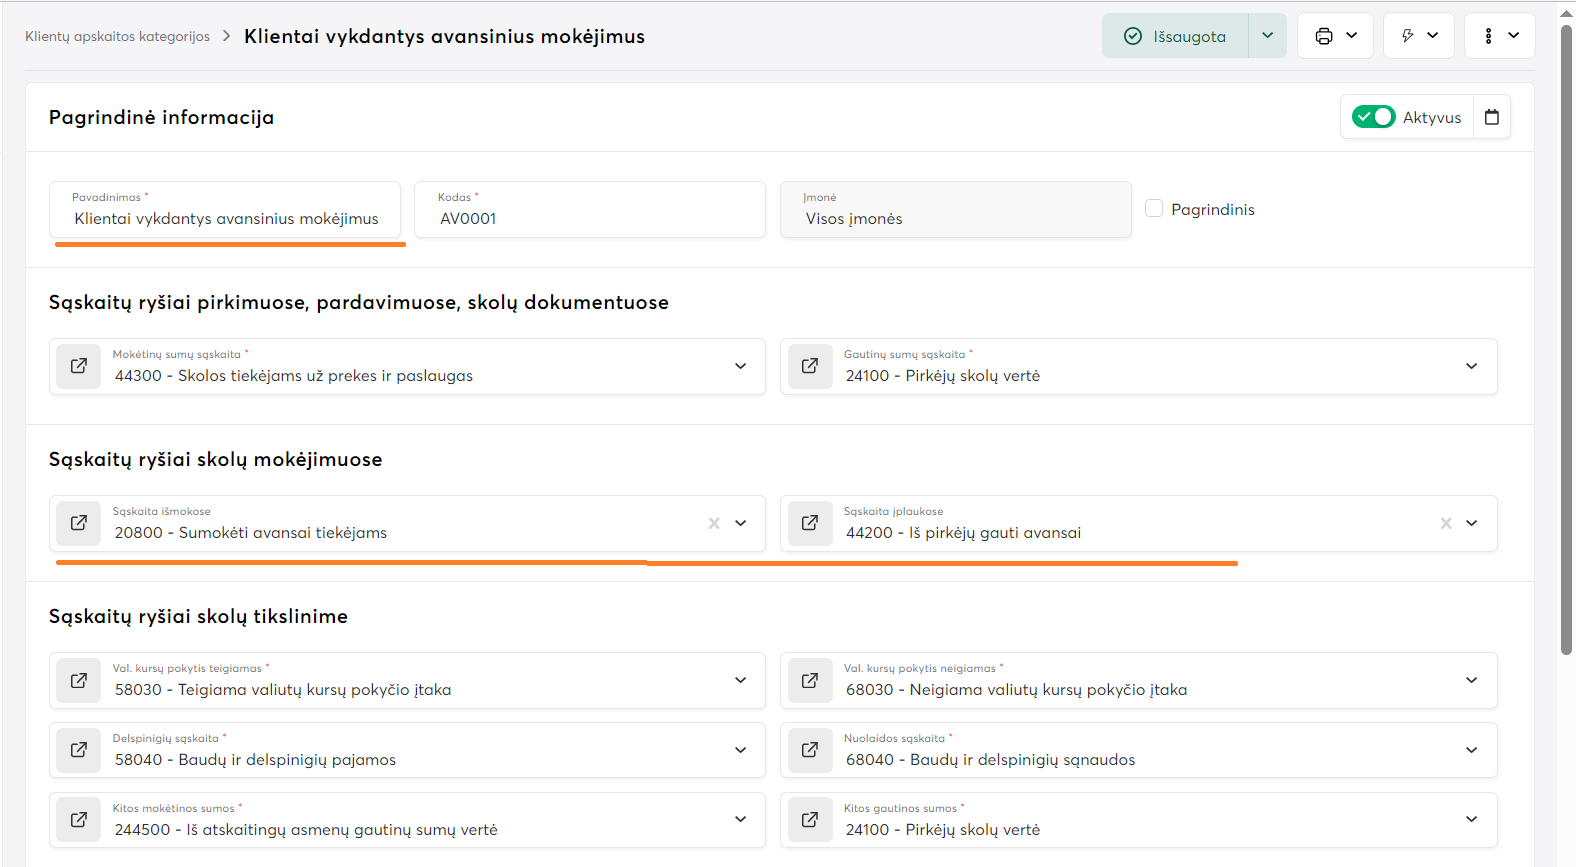Expand the Nuolaidos sąskaita dropdown
The width and height of the screenshot is (1576, 867).
1471,750
